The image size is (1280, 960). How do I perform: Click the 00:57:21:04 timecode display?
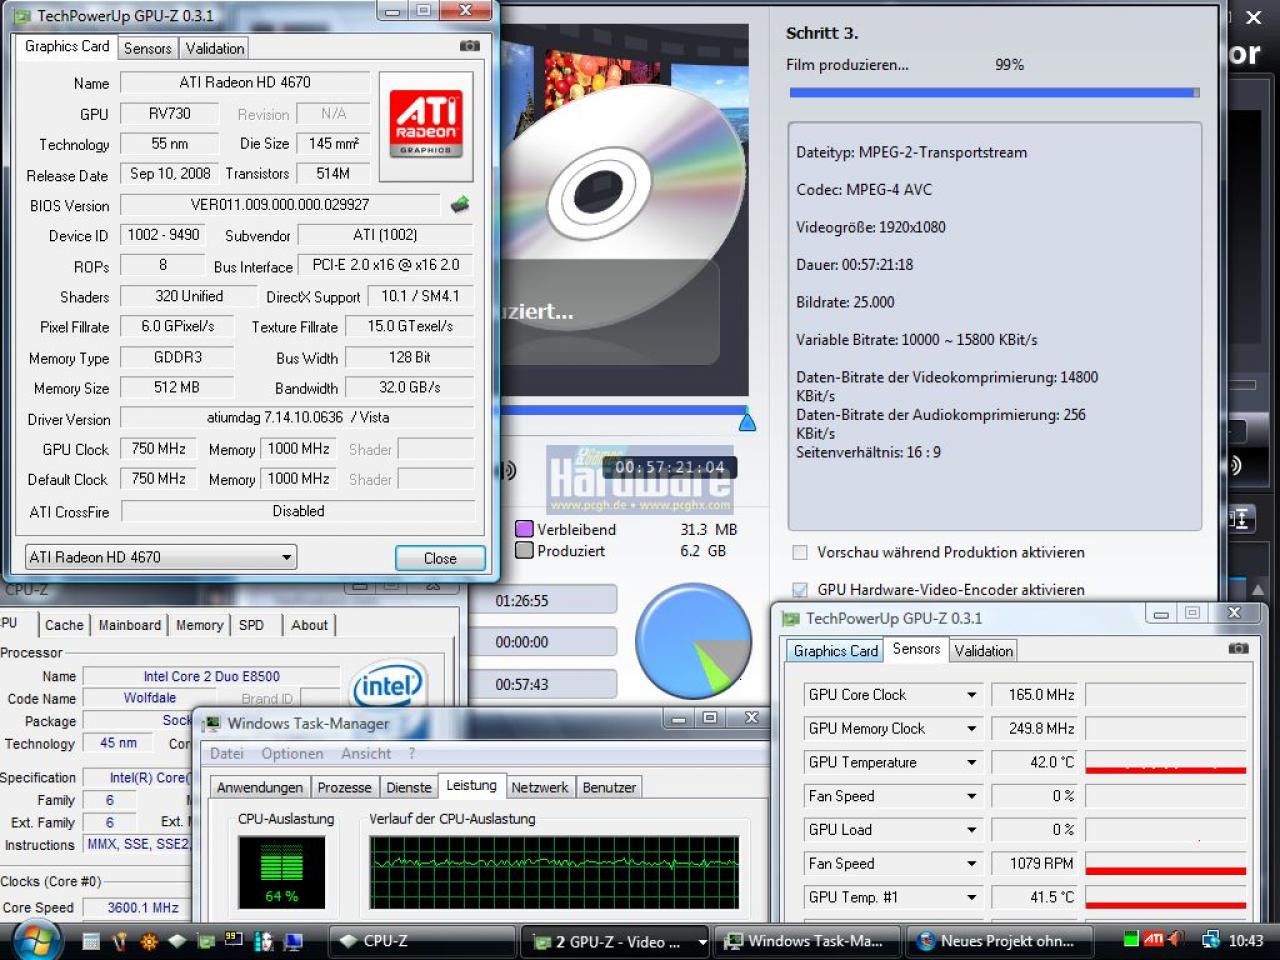pyautogui.click(x=669, y=467)
